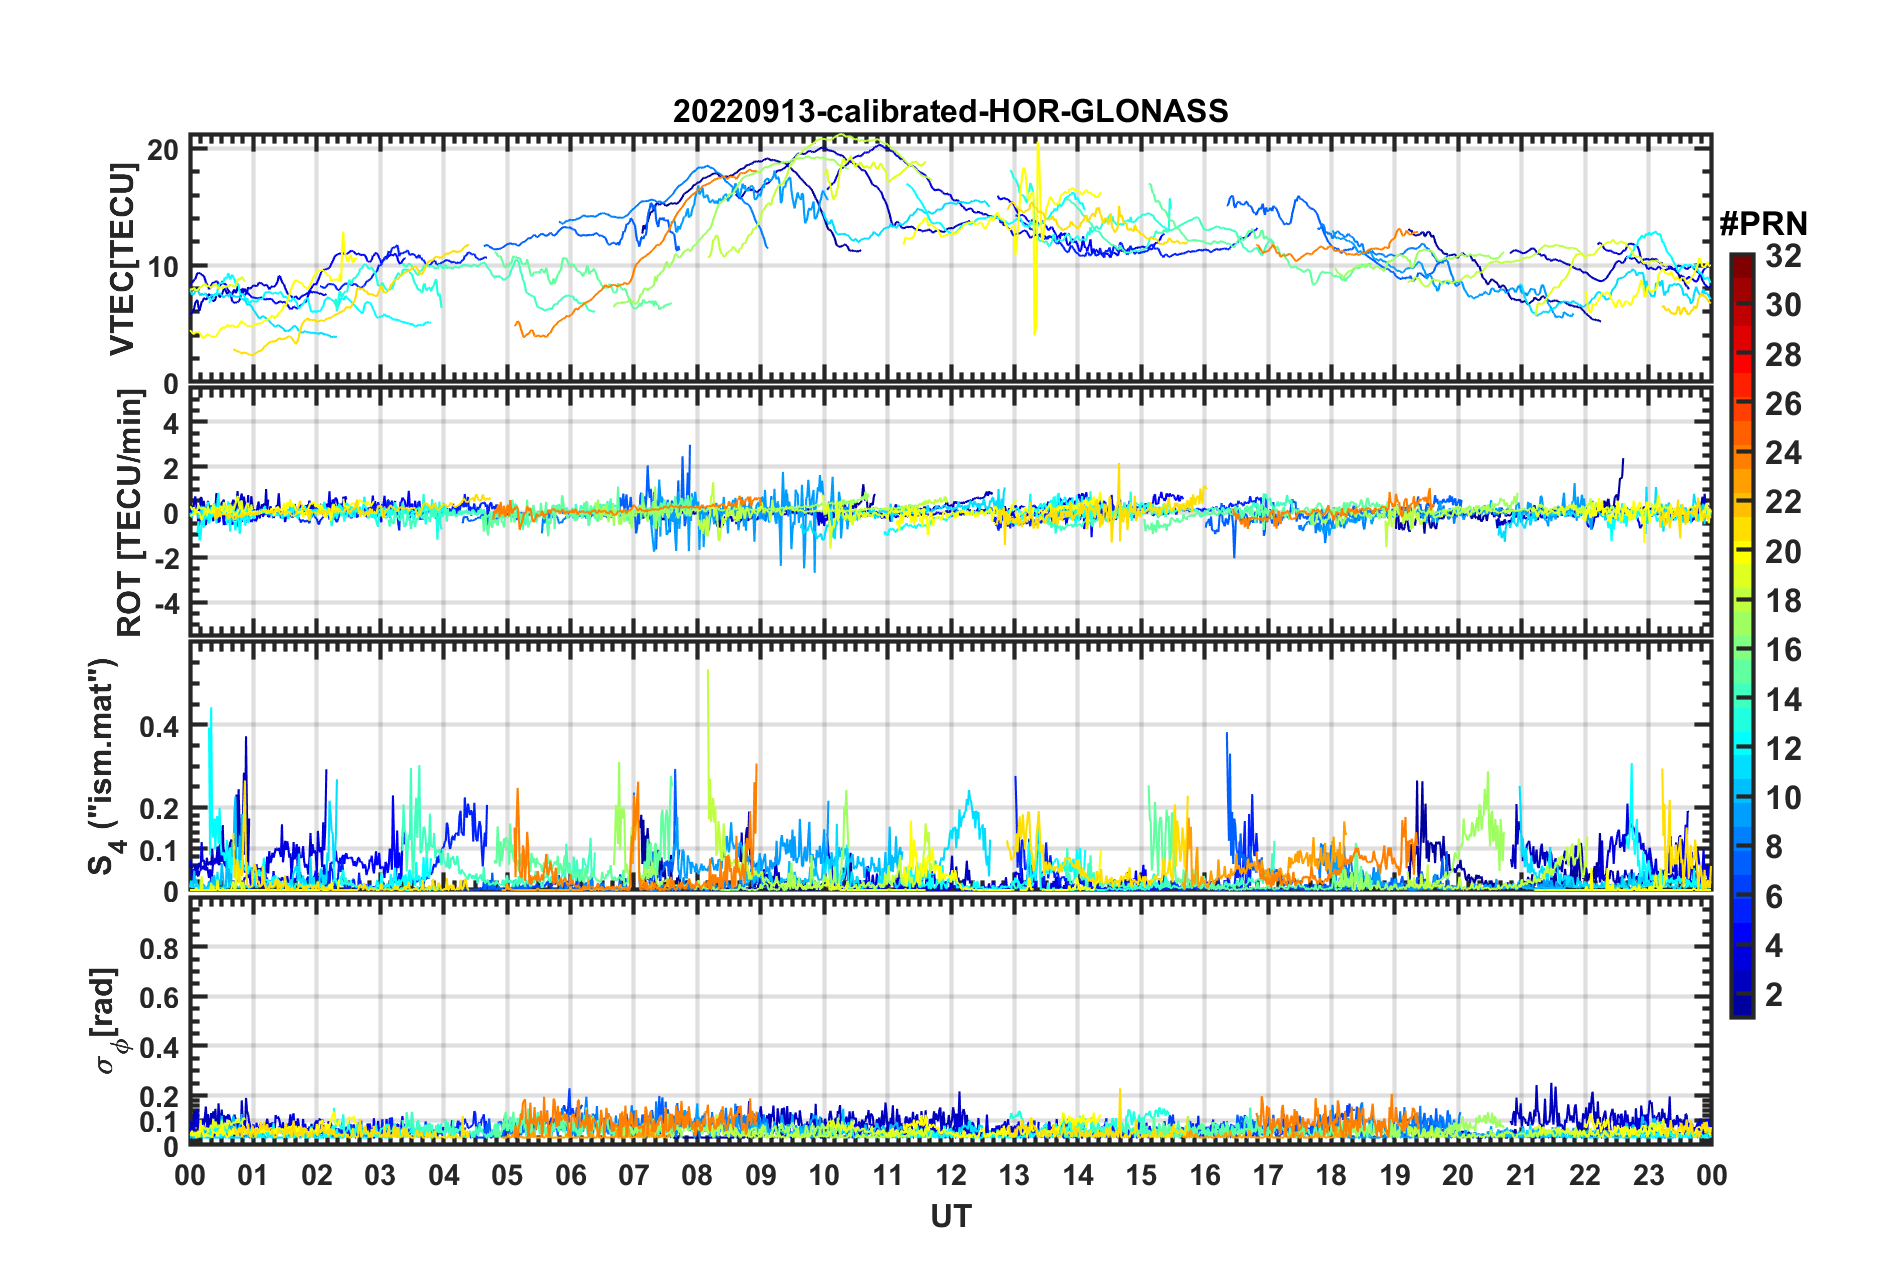Screen dimensions: 1902x1272
Task: Click the "20" tick on the VTEC axis
Action: click(163, 151)
